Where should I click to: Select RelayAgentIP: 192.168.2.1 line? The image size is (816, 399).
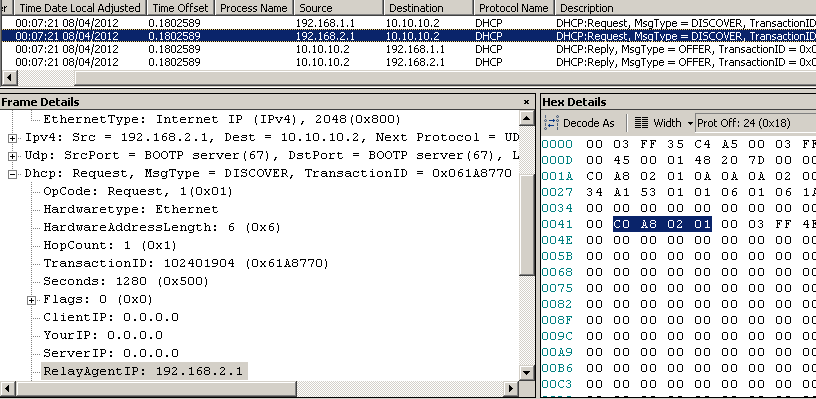(x=144, y=371)
